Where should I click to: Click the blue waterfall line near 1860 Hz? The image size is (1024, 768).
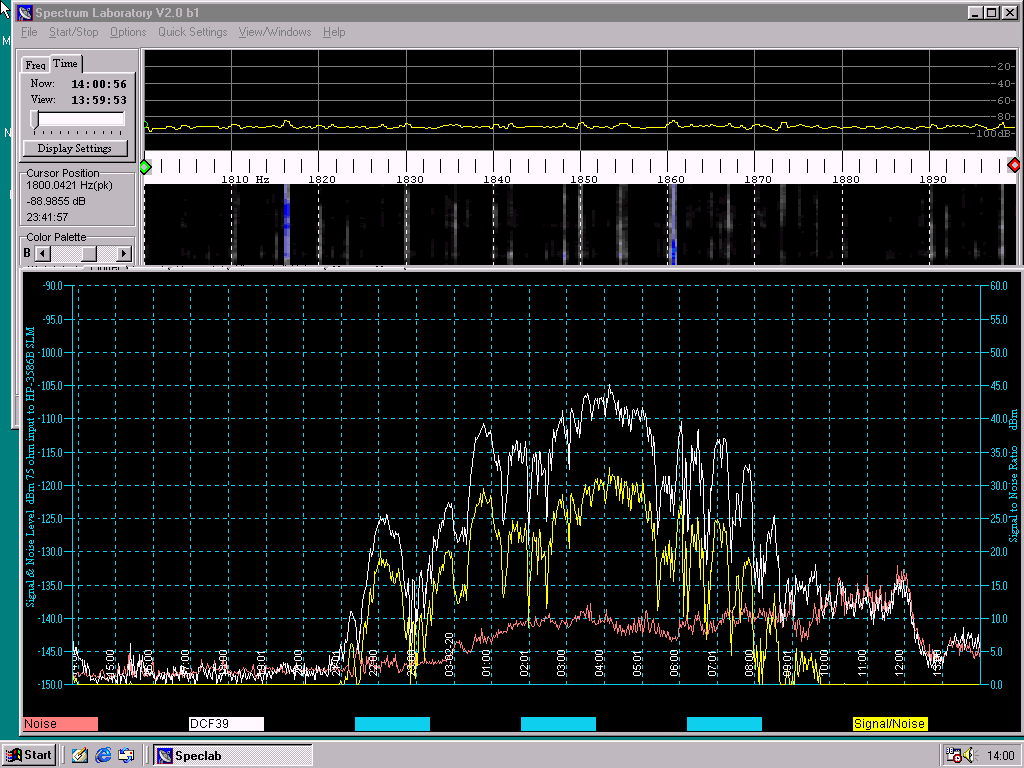pyautogui.click(x=673, y=224)
